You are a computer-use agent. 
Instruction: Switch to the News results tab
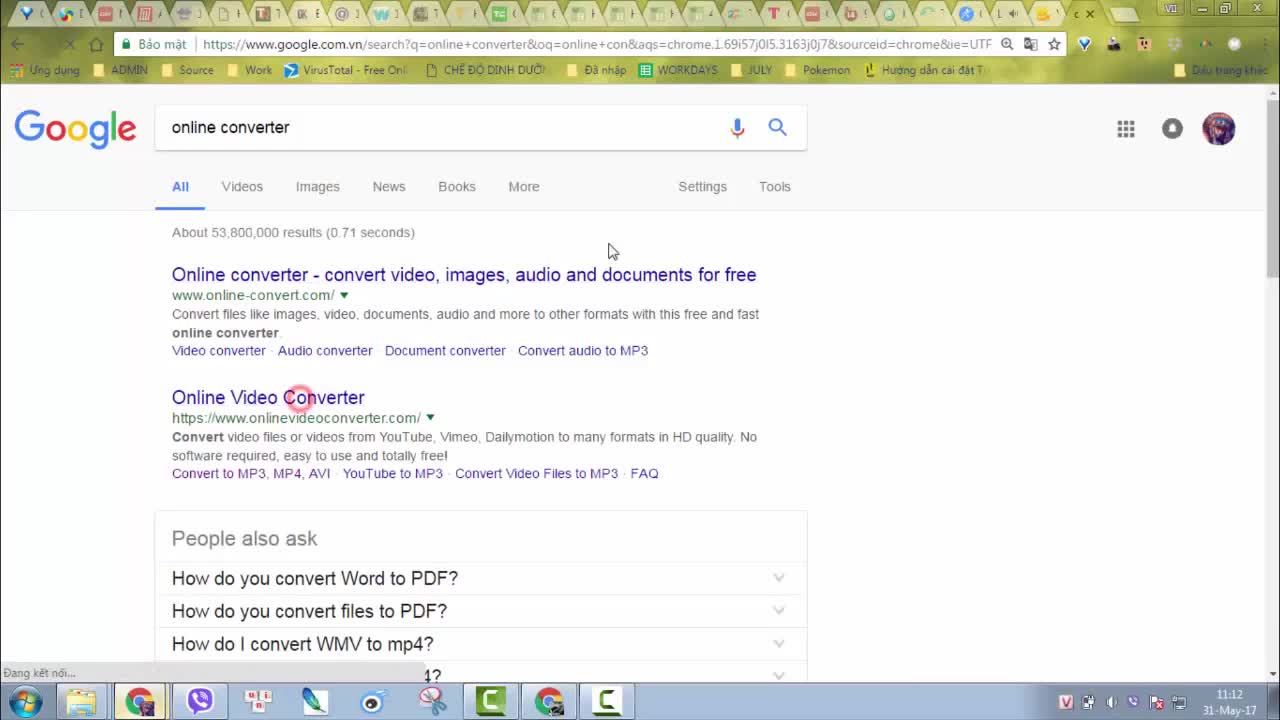(x=389, y=187)
